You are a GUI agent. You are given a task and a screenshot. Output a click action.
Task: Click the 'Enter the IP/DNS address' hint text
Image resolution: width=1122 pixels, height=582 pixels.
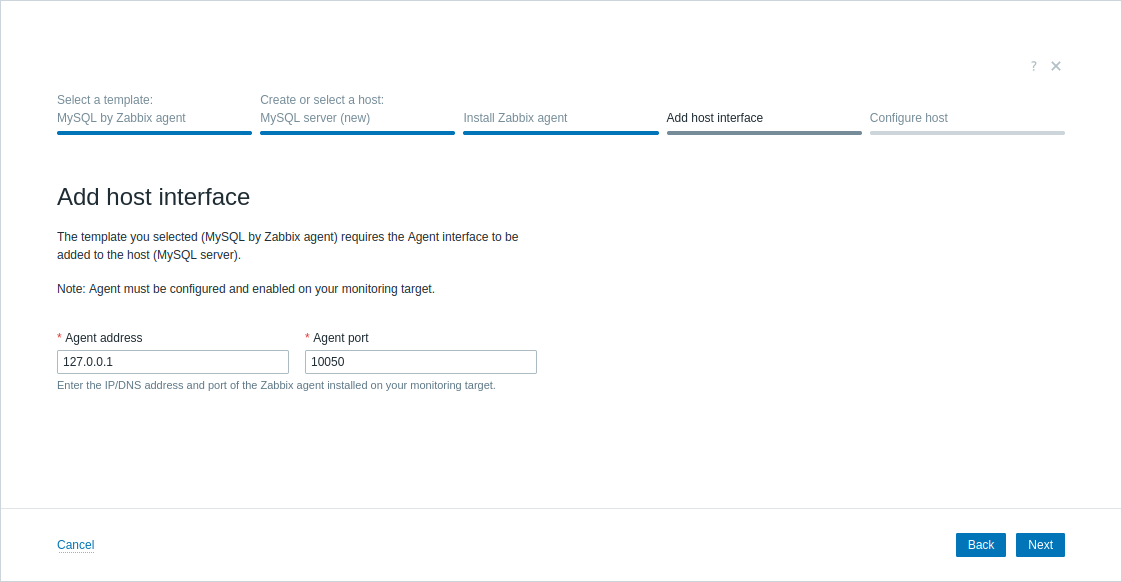[276, 385]
